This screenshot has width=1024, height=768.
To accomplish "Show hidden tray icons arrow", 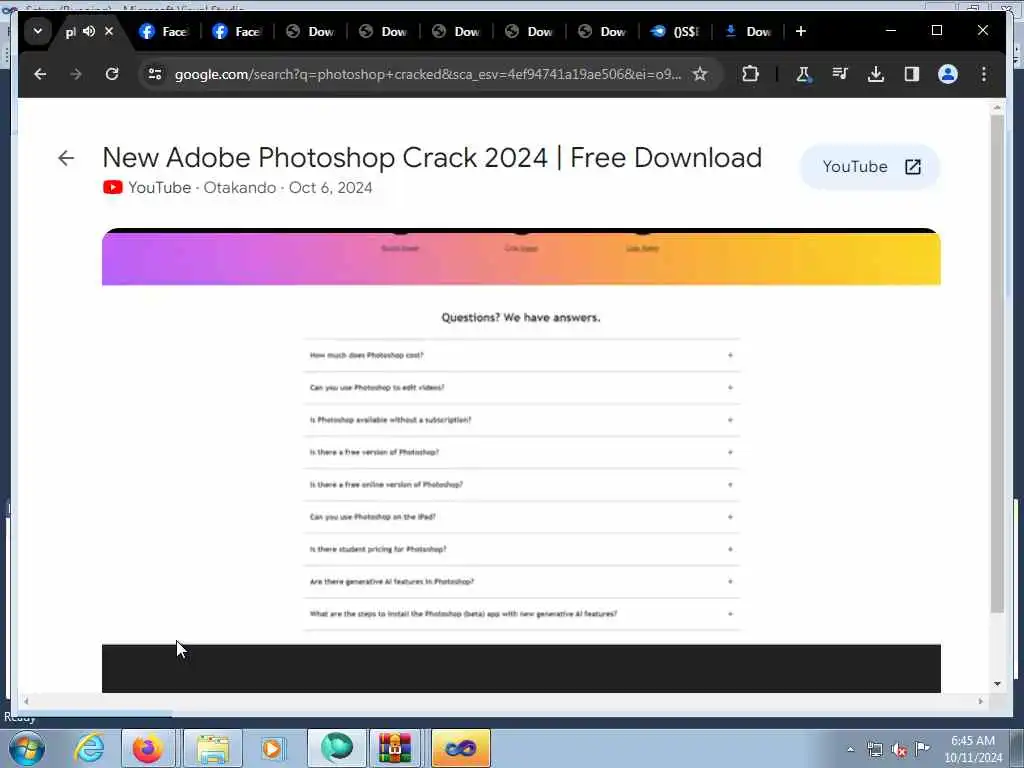I will 850,750.
